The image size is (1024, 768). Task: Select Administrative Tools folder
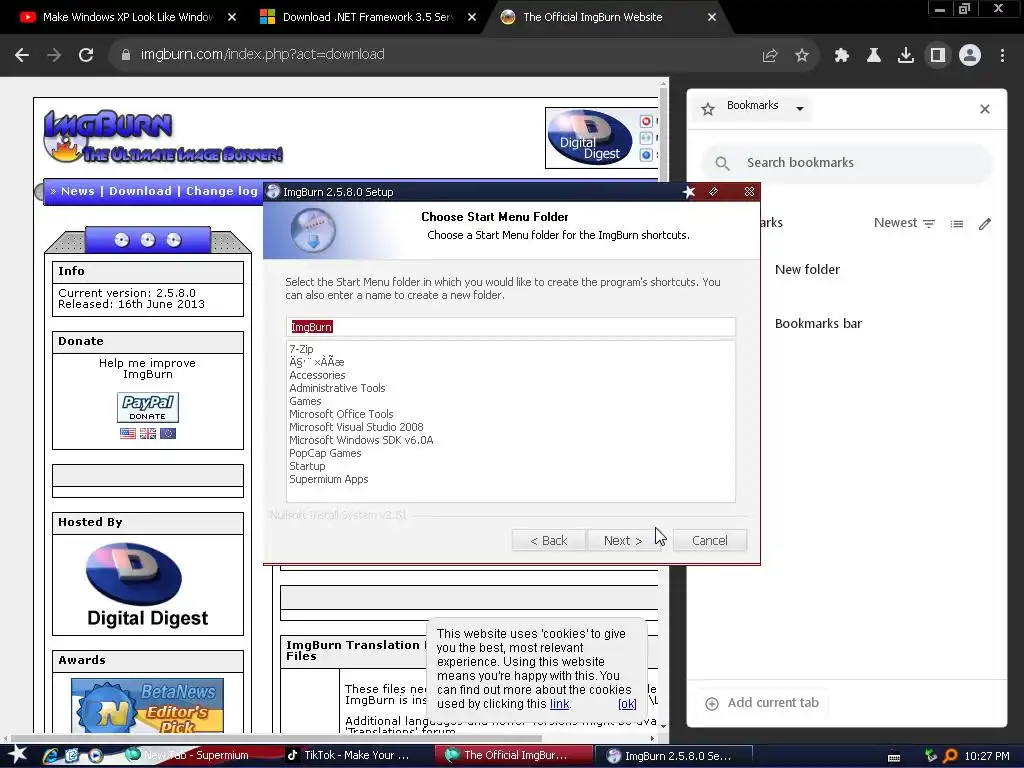tap(337, 389)
